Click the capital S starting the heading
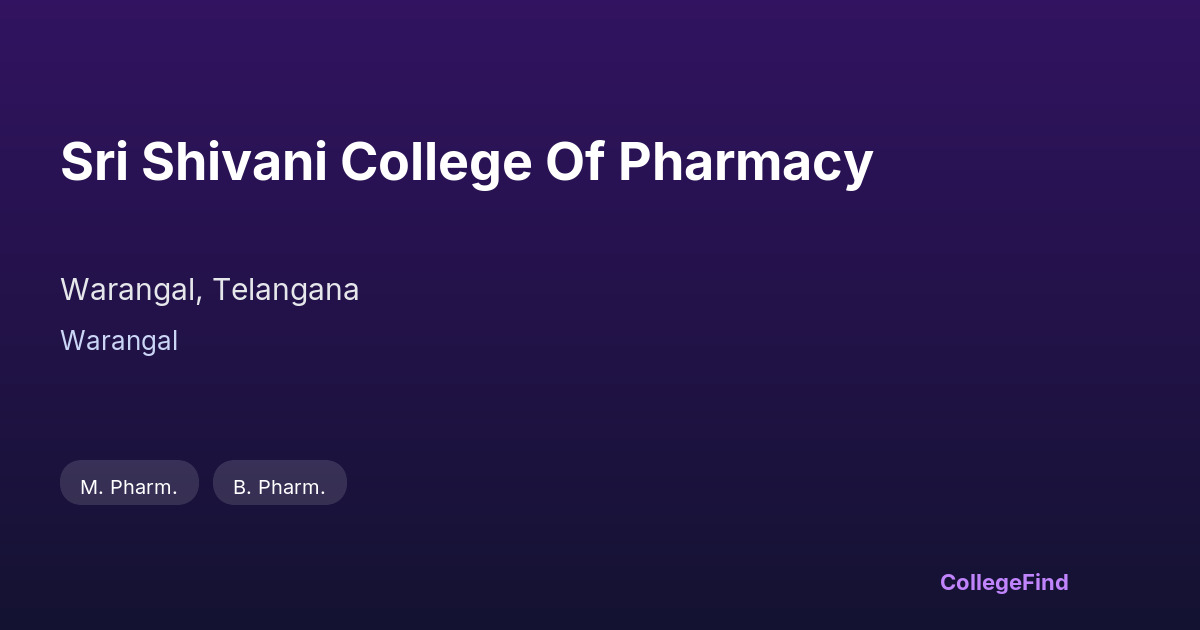 coord(74,162)
